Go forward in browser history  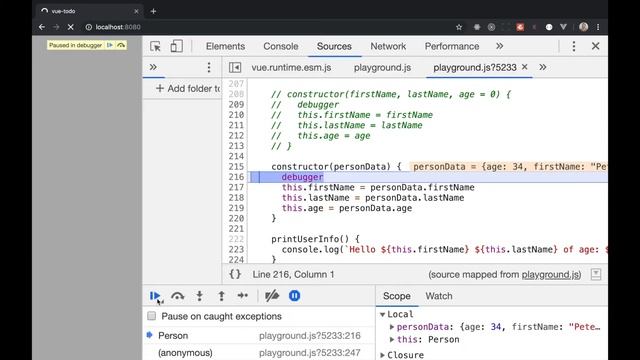[x=56, y=27]
